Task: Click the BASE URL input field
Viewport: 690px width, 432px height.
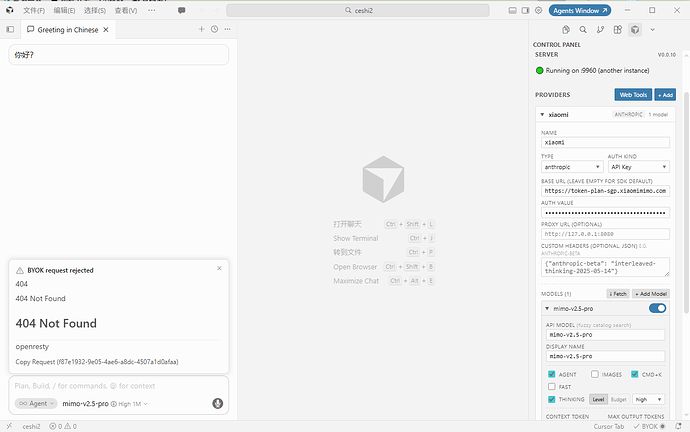Action: pyautogui.click(x=605, y=190)
